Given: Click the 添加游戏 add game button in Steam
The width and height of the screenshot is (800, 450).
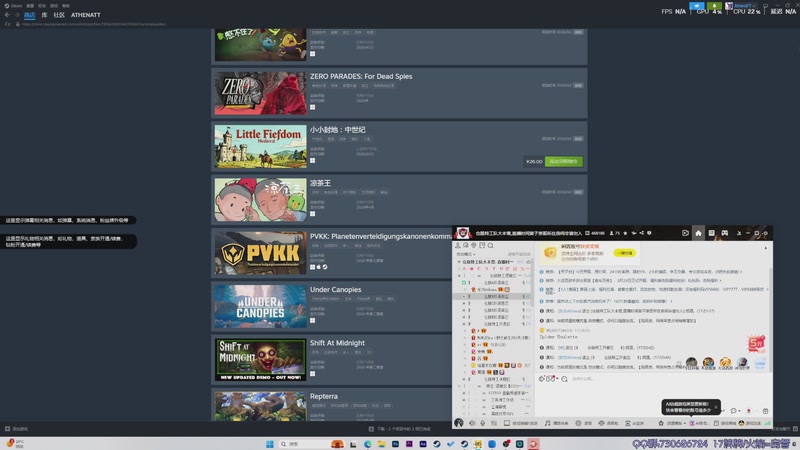Looking at the screenshot, I should (16, 429).
